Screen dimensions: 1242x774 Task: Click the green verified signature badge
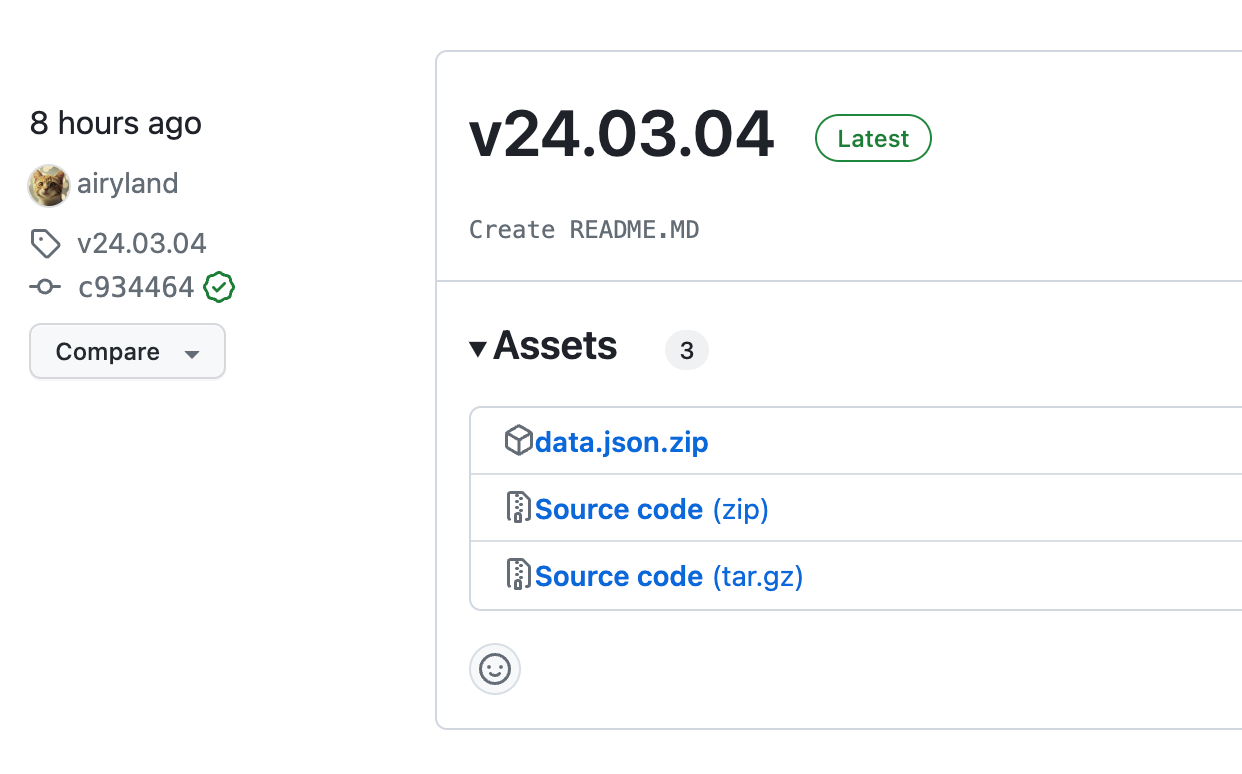click(x=219, y=288)
